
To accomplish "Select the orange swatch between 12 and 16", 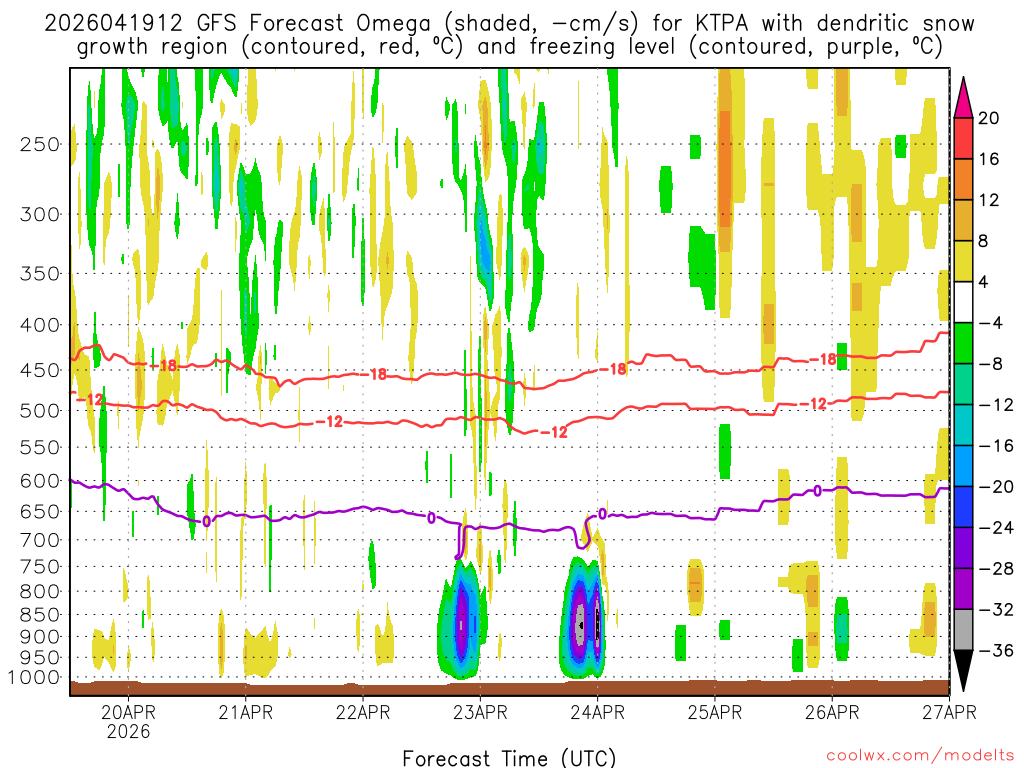I will pyautogui.click(x=965, y=179).
